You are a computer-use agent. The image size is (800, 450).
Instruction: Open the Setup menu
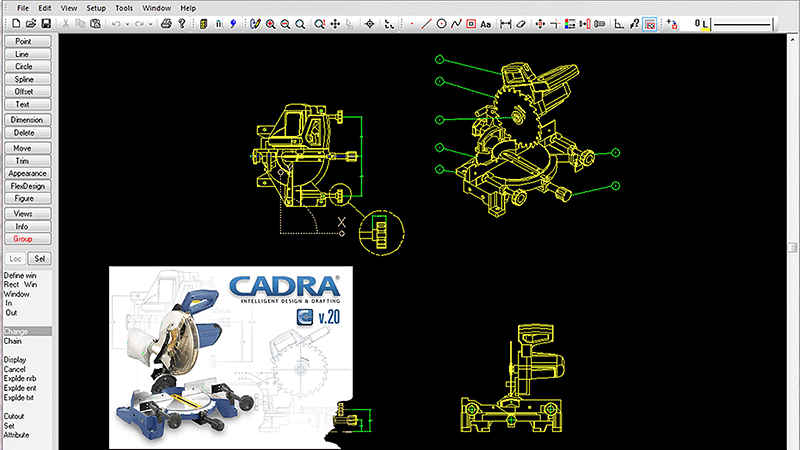(x=96, y=7)
